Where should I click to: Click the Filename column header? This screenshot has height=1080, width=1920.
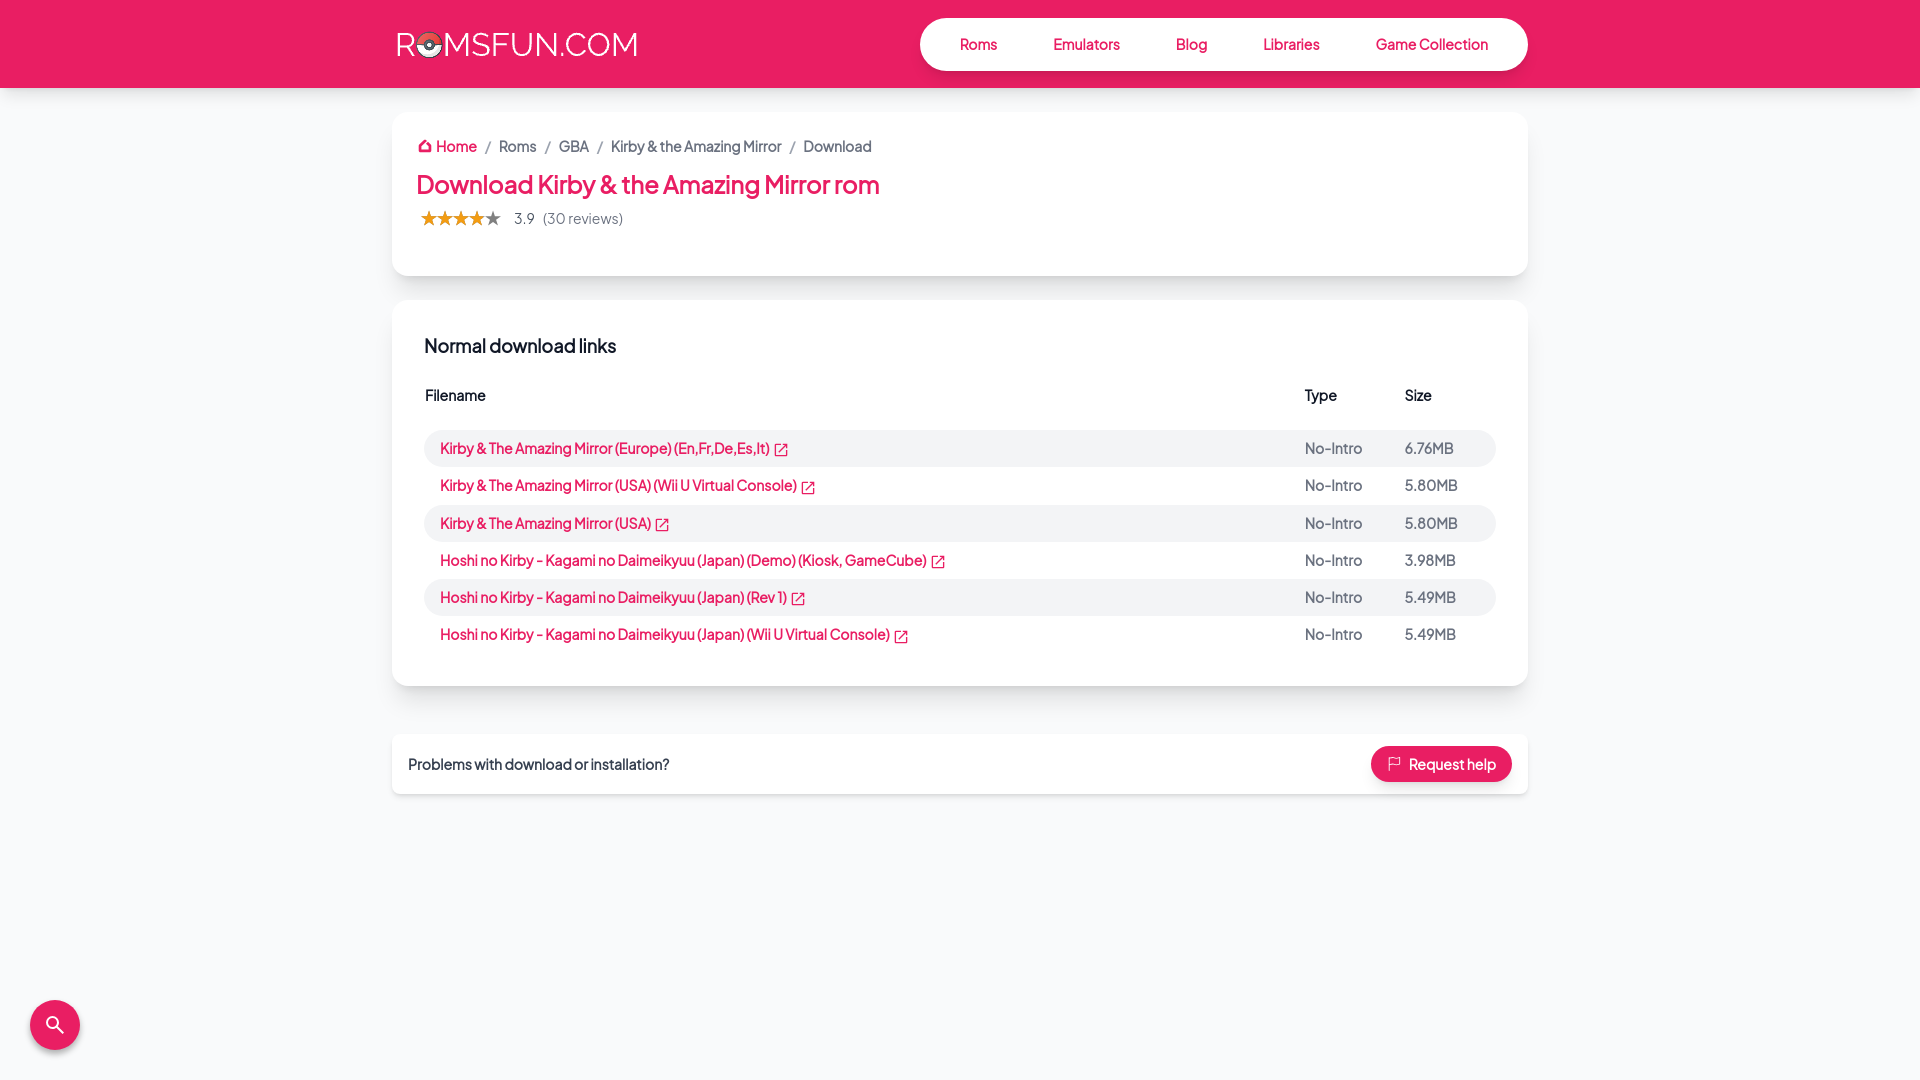point(455,395)
